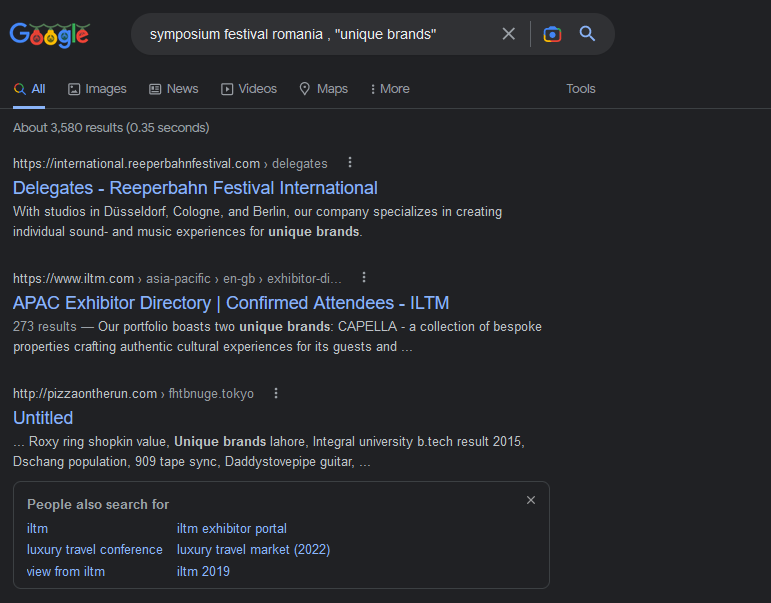Search for 'iltm exhibitor portal'

point(232,529)
